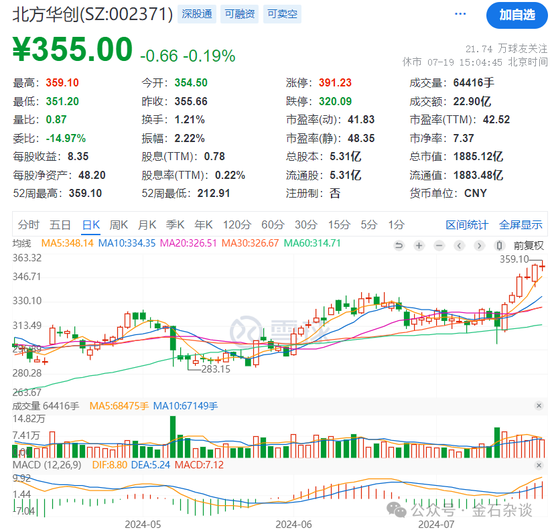Click the 359.10 high price marker on chart
The height and width of the screenshot is (532, 550).
click(514, 259)
